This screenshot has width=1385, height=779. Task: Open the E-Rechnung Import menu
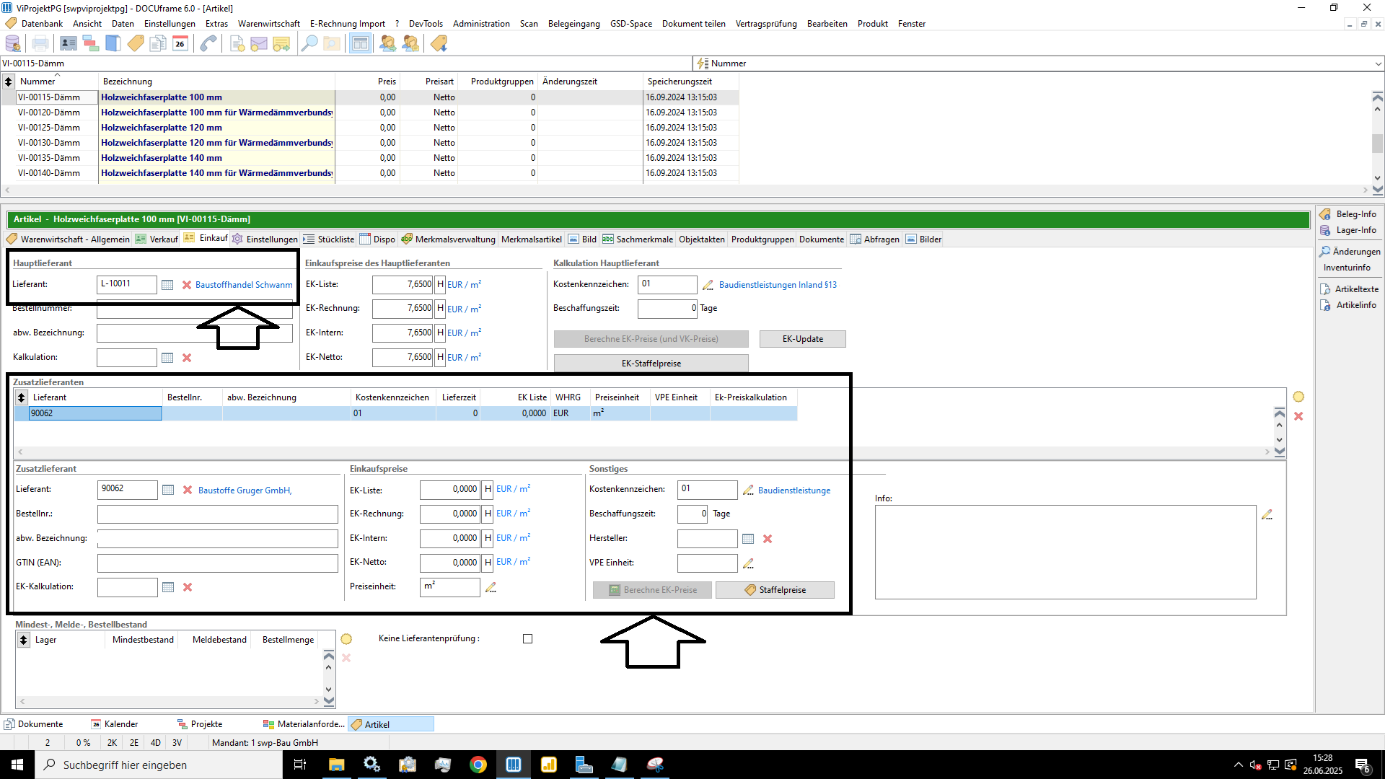(348, 23)
